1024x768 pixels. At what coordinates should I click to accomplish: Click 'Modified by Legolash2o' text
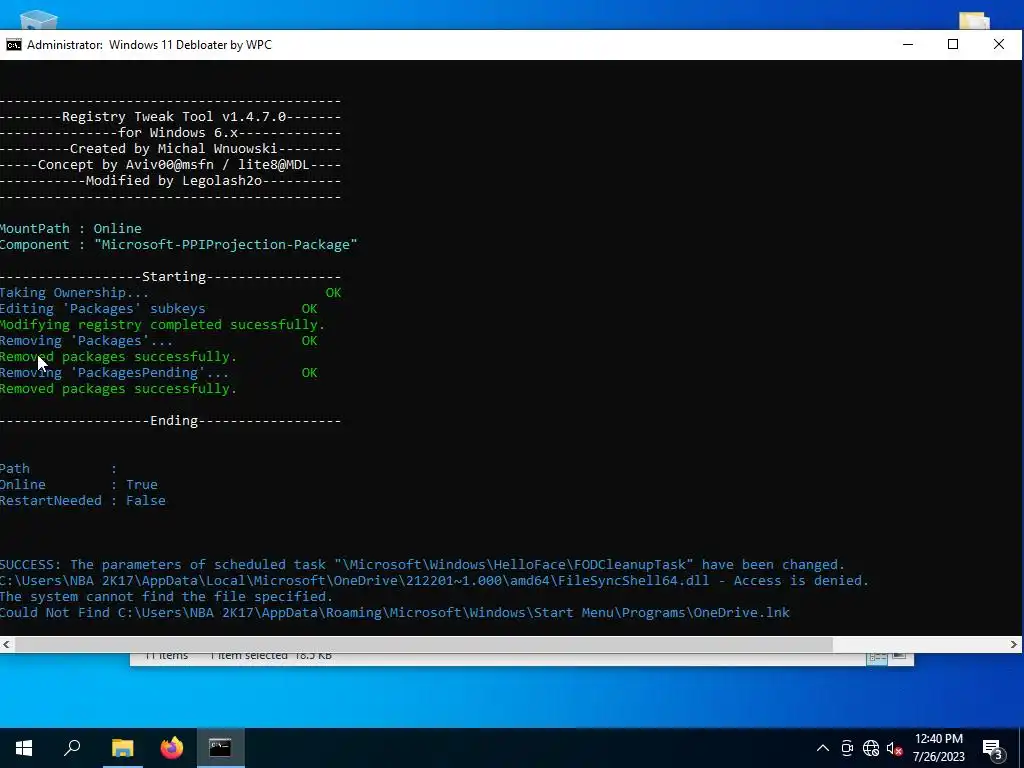[174, 181]
